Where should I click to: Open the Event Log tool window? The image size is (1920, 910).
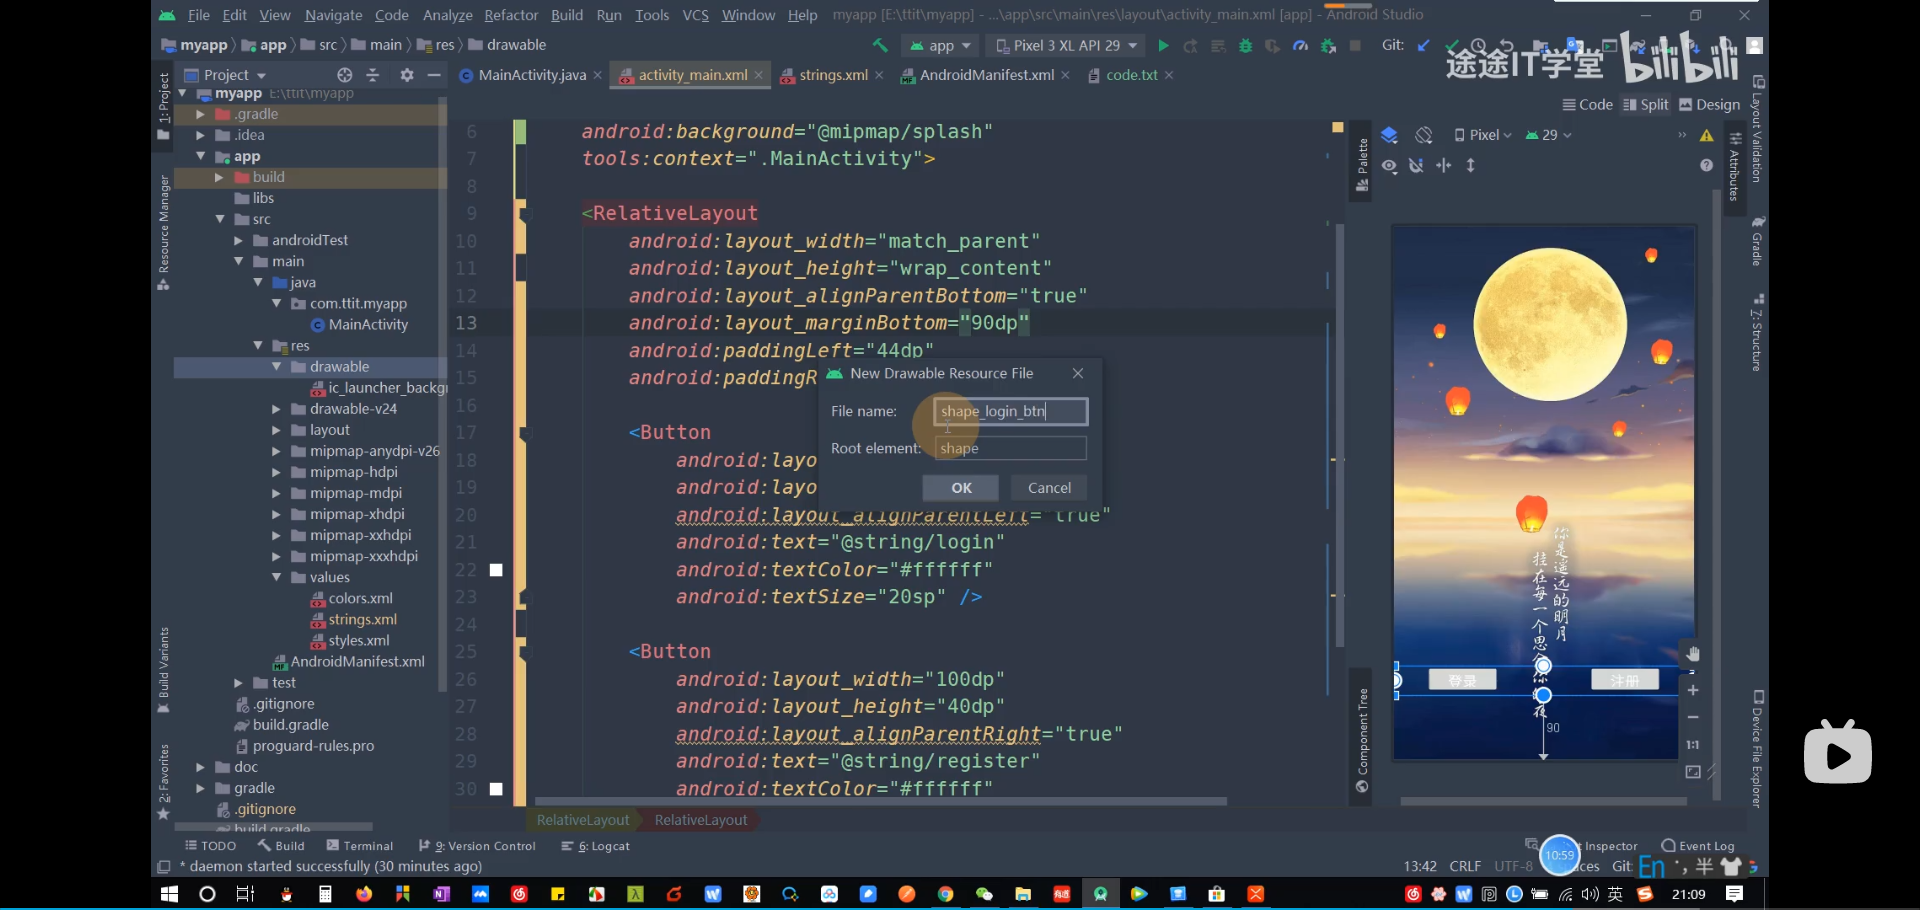(x=1698, y=846)
